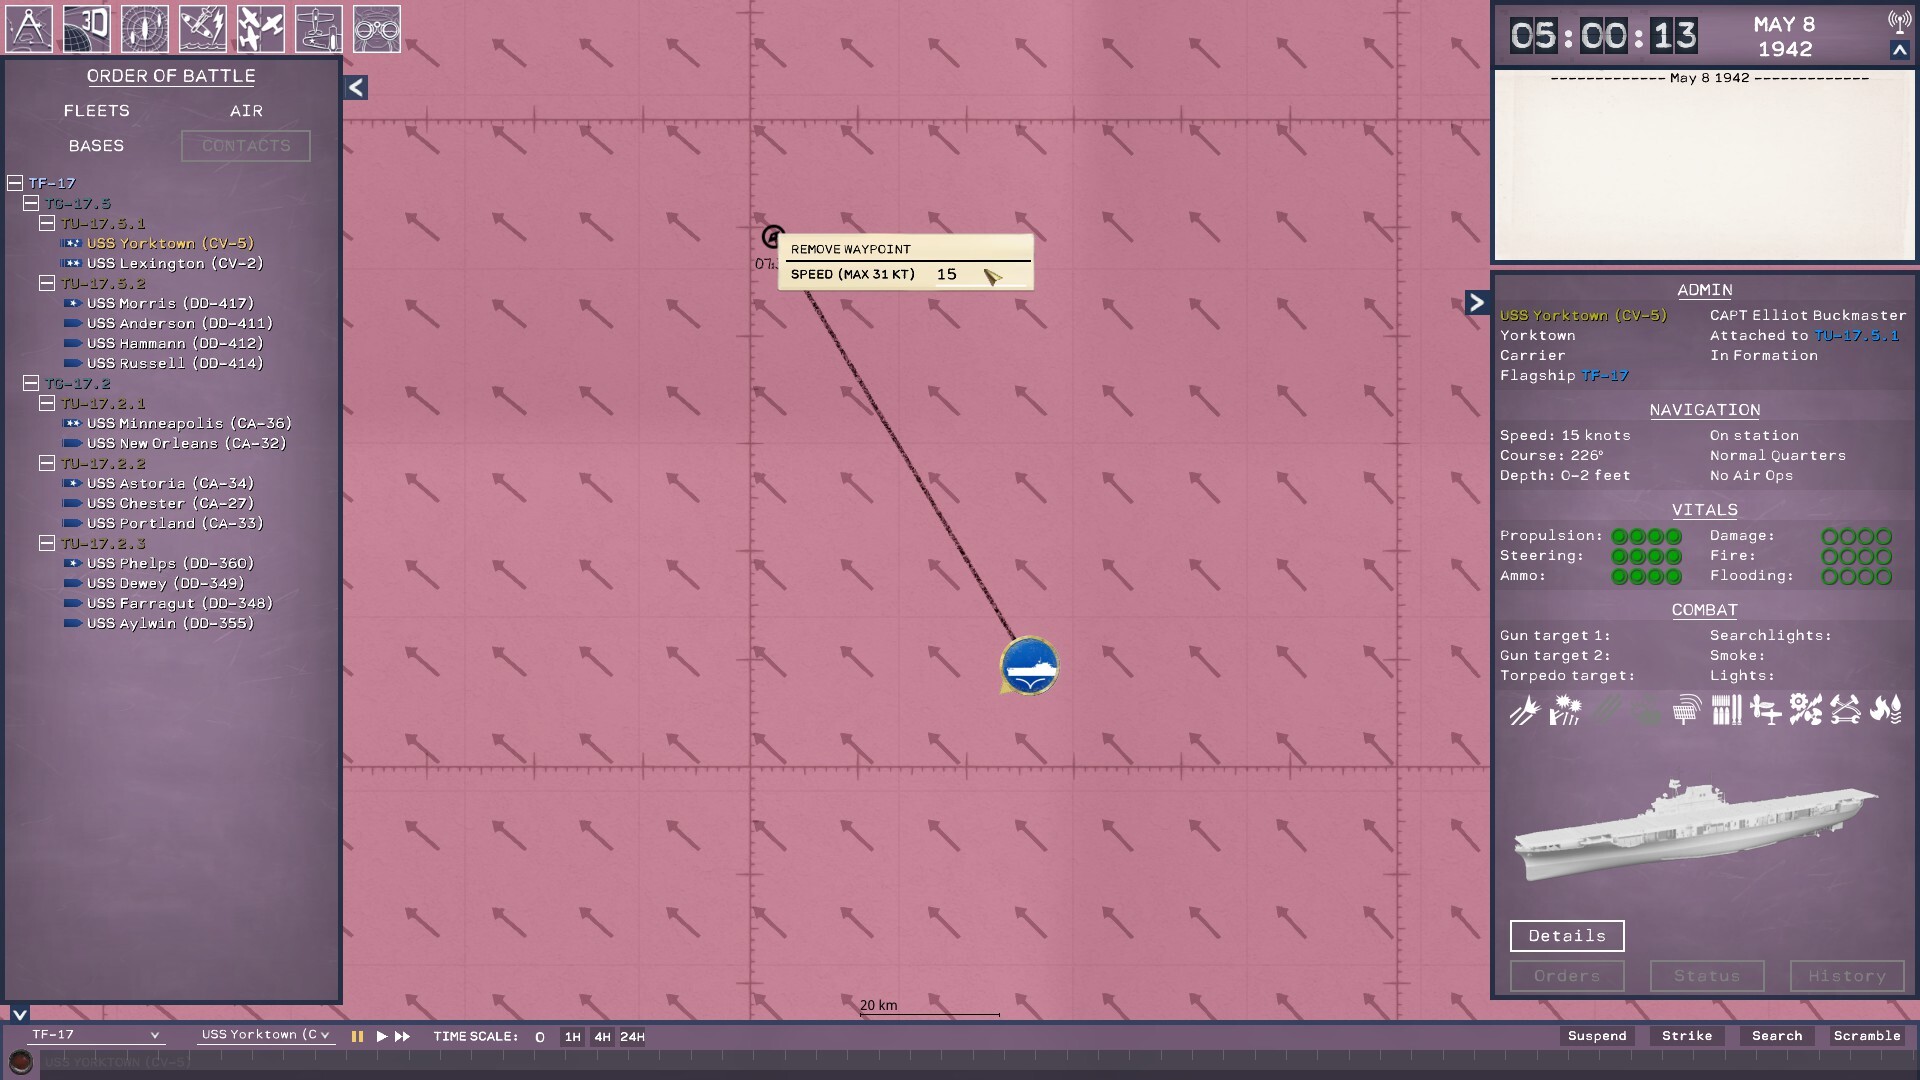1920x1080 pixels.
Task: Click the ammunition shells status icon
Action: (1726, 710)
